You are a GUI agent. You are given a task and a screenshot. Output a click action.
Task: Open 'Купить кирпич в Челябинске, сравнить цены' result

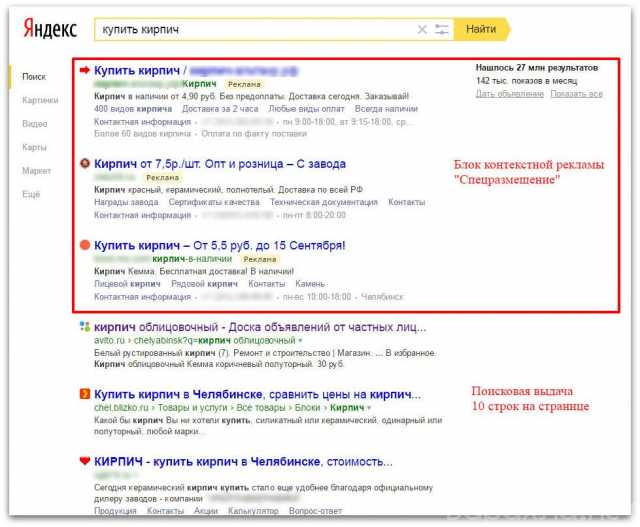pyautogui.click(x=257, y=395)
